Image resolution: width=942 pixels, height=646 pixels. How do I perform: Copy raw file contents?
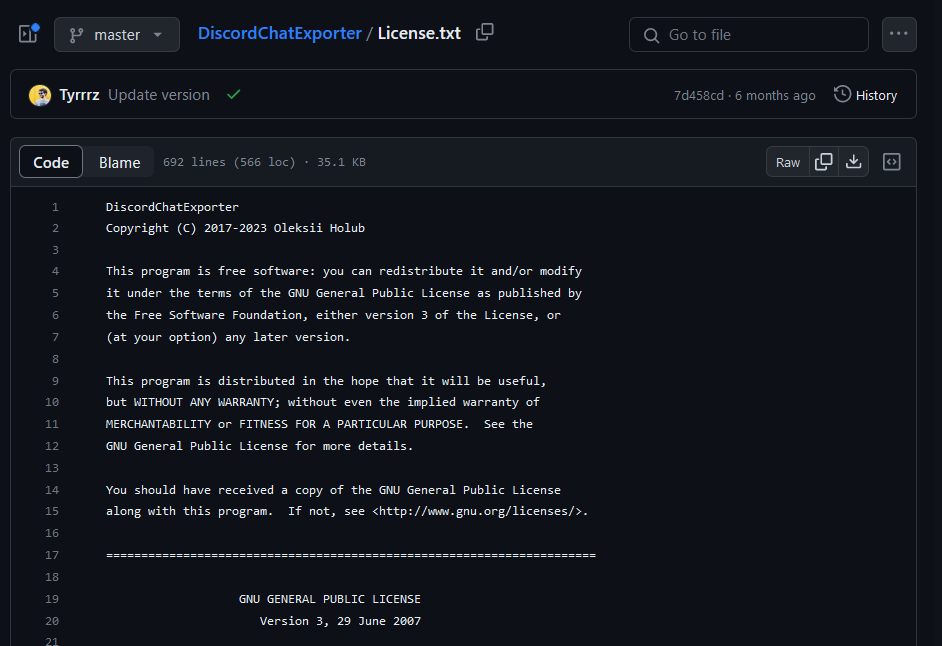coord(824,162)
